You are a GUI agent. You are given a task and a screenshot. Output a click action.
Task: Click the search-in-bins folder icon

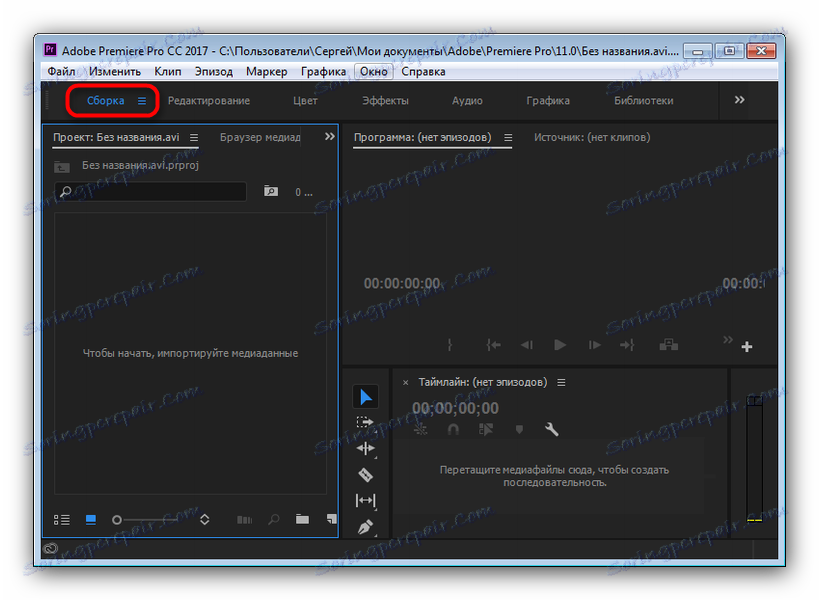coord(271,191)
